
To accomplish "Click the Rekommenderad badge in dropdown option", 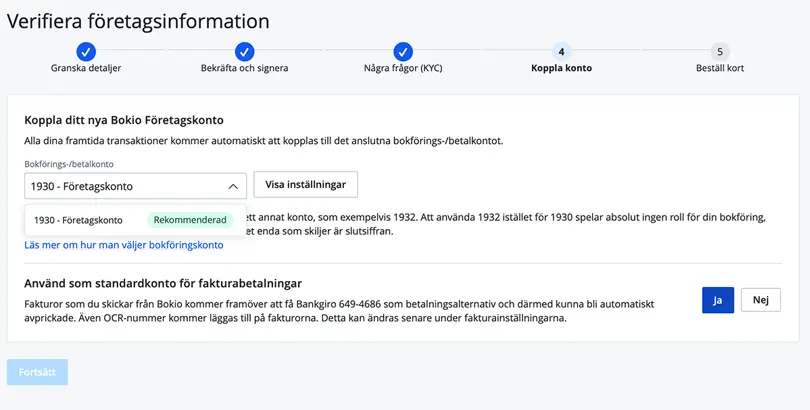I will coord(190,220).
